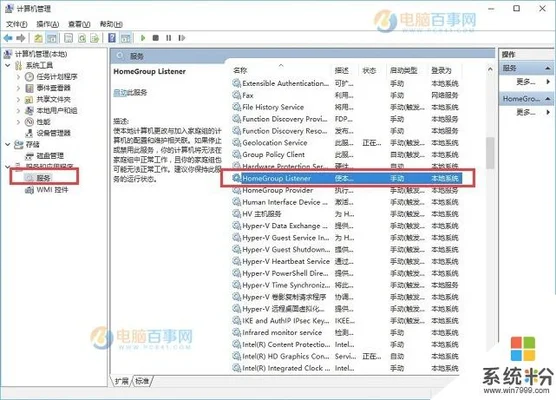Open 设备管理器 in the tree
Screen dimensions: 556x400
click(53, 133)
